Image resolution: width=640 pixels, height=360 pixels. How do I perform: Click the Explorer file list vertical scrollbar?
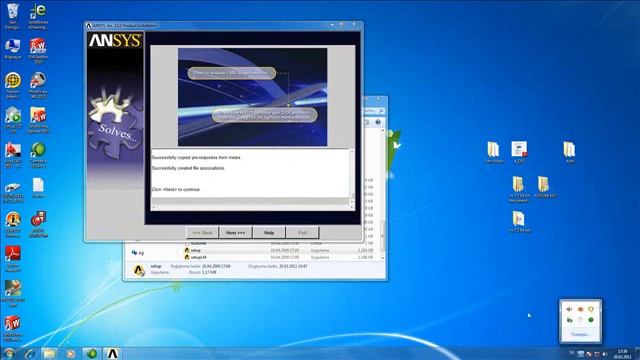tap(382, 195)
